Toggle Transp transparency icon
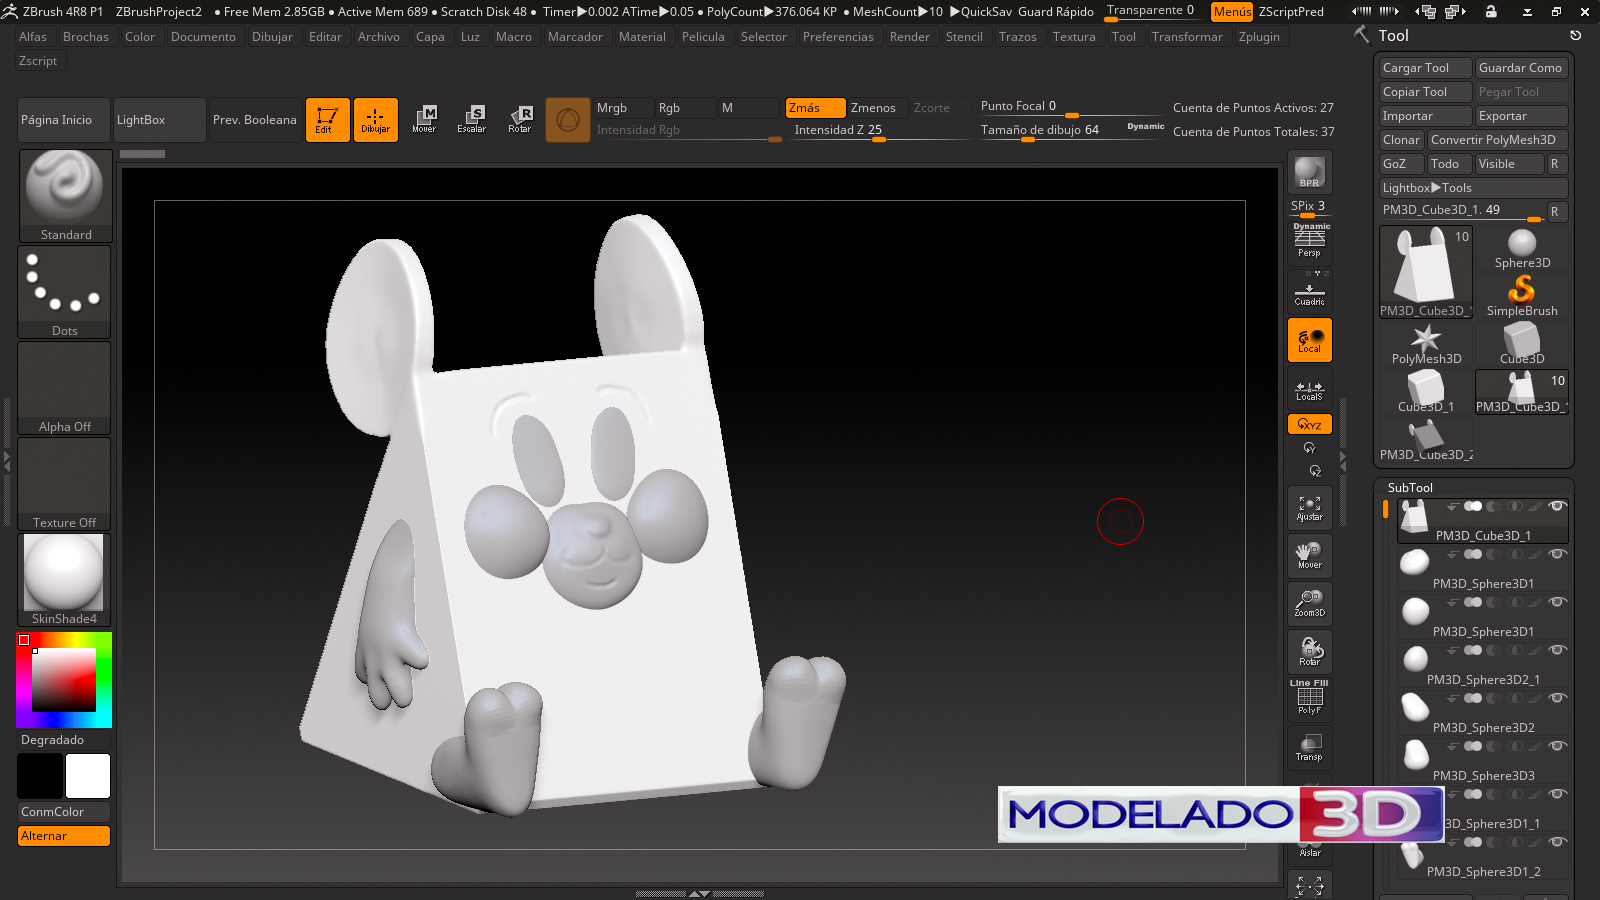Viewport: 1600px width, 900px height. 1309,747
